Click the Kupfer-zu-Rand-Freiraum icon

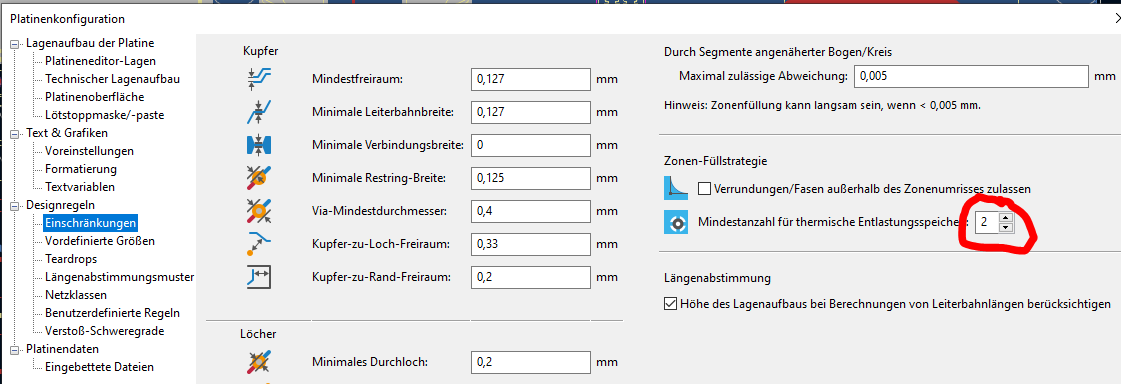[x=256, y=277]
